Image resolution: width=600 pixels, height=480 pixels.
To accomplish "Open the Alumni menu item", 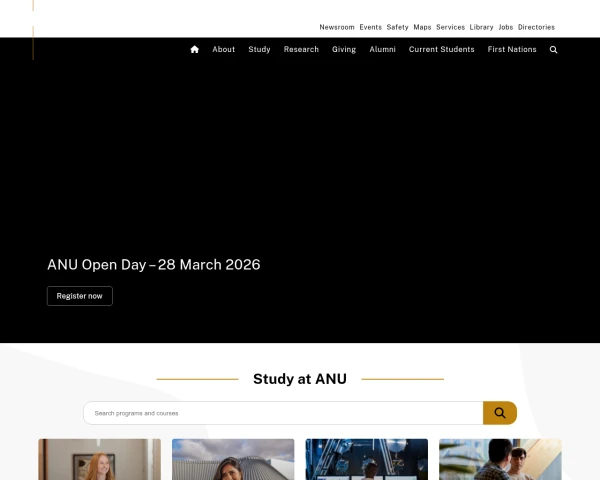I will [382, 49].
